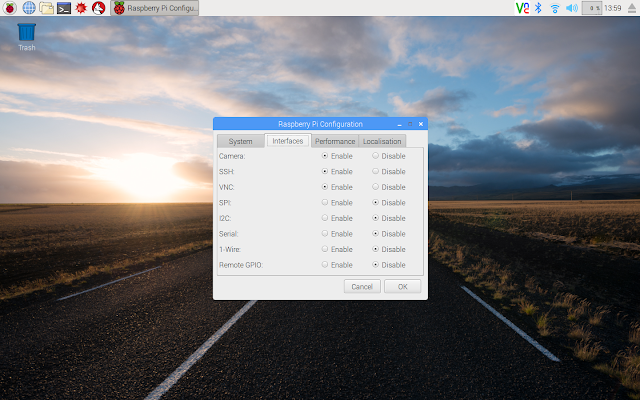Open the volume control speaker icon
This screenshot has width=640, height=400.
point(572,8)
